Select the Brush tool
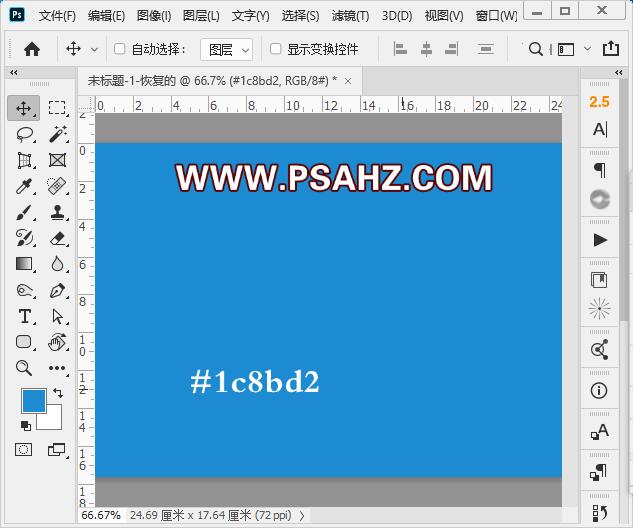 pyautogui.click(x=24, y=213)
